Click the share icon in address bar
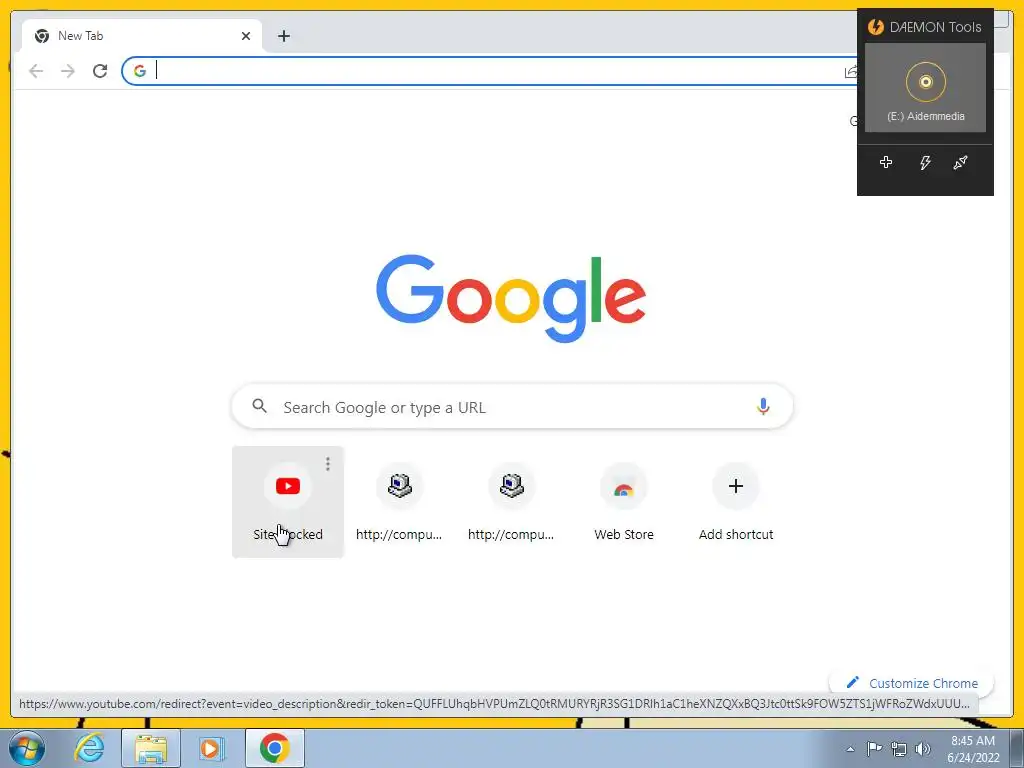 [850, 72]
